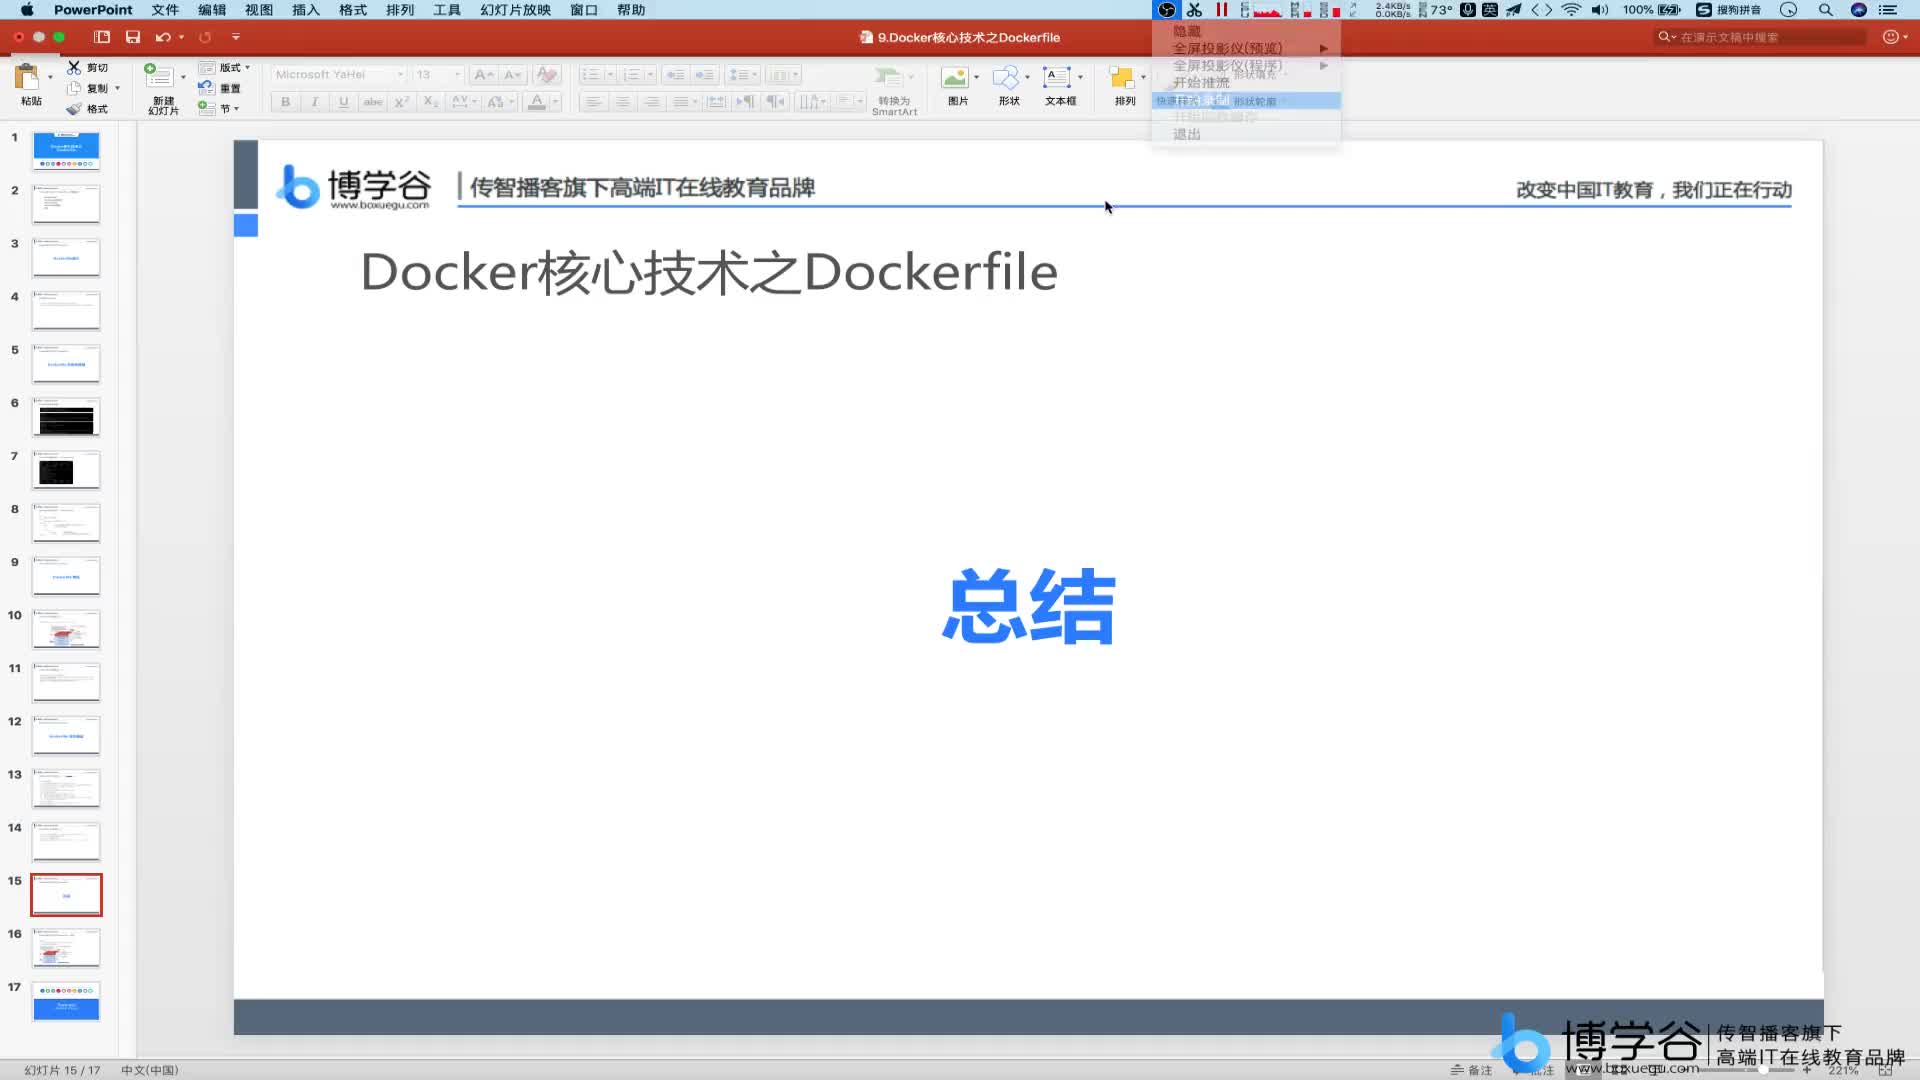Open the 编辑 (Edit) menu
This screenshot has height=1080, width=1920.
pos(212,10)
